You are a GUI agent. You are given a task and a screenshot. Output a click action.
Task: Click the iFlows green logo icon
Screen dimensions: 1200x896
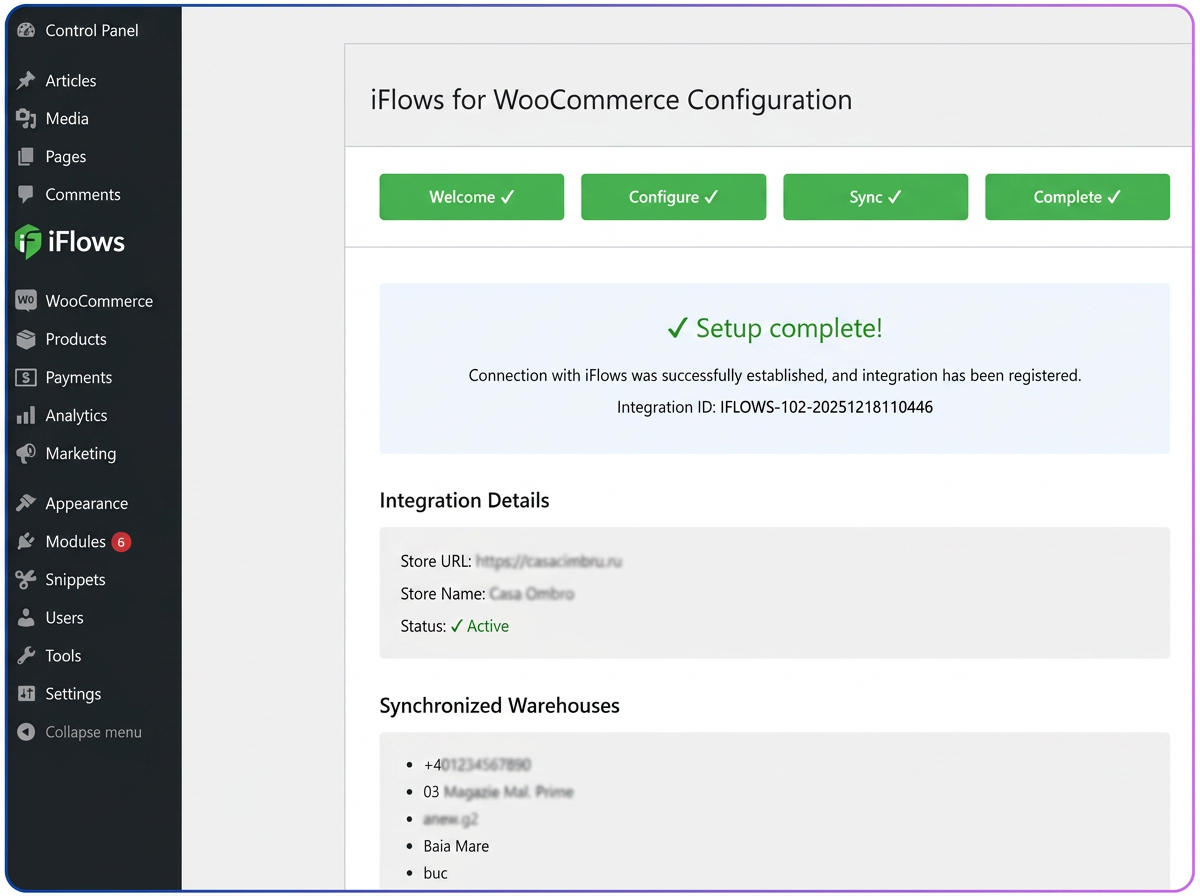point(28,242)
